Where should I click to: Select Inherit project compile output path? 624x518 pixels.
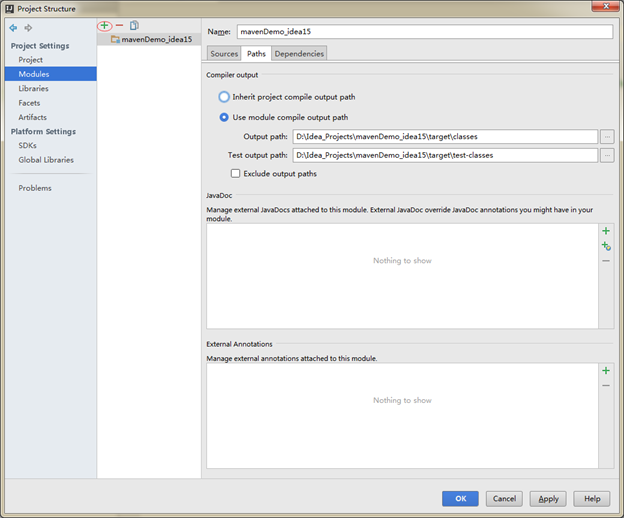224,97
